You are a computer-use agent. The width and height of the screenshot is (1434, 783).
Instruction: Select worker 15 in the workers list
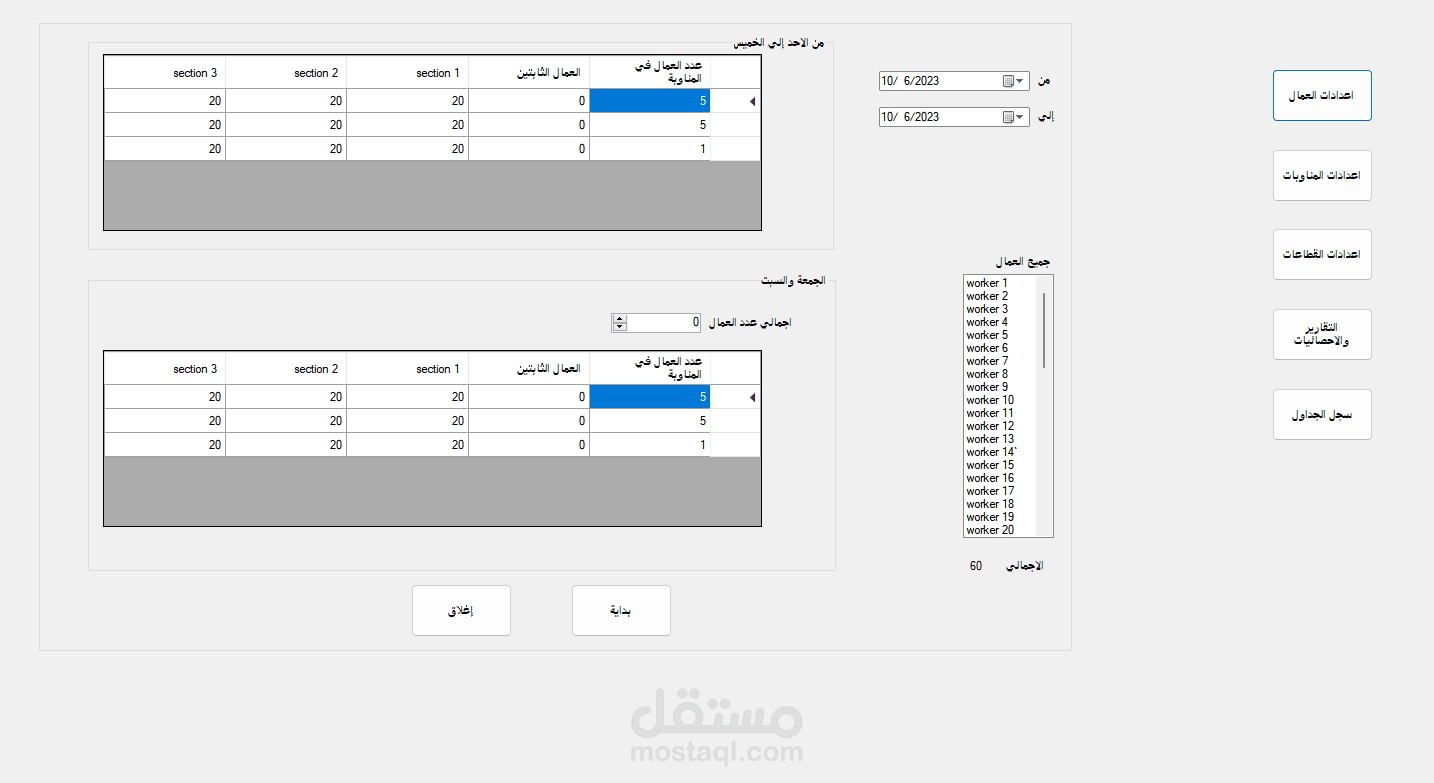[x=990, y=465]
